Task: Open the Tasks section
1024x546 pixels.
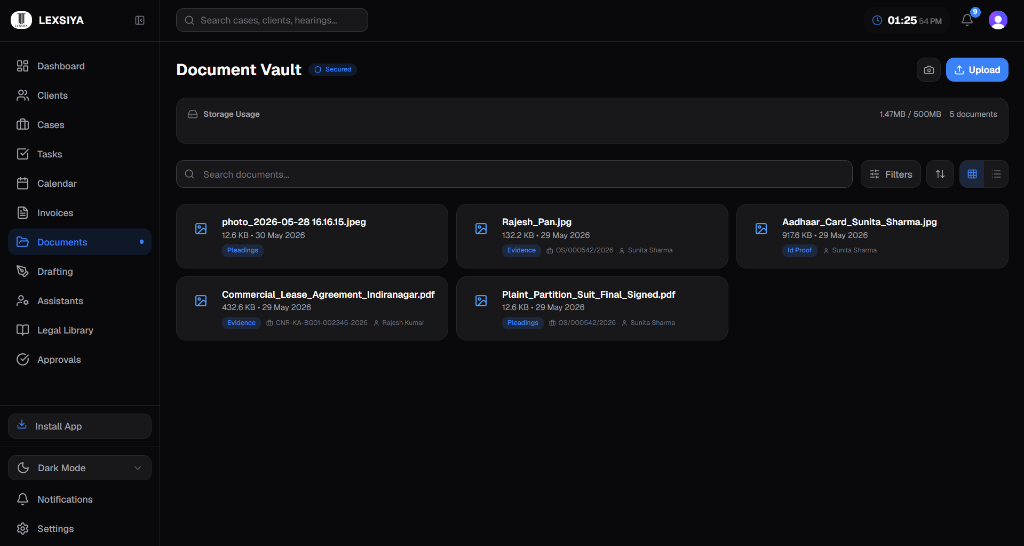Action: pos(80,154)
